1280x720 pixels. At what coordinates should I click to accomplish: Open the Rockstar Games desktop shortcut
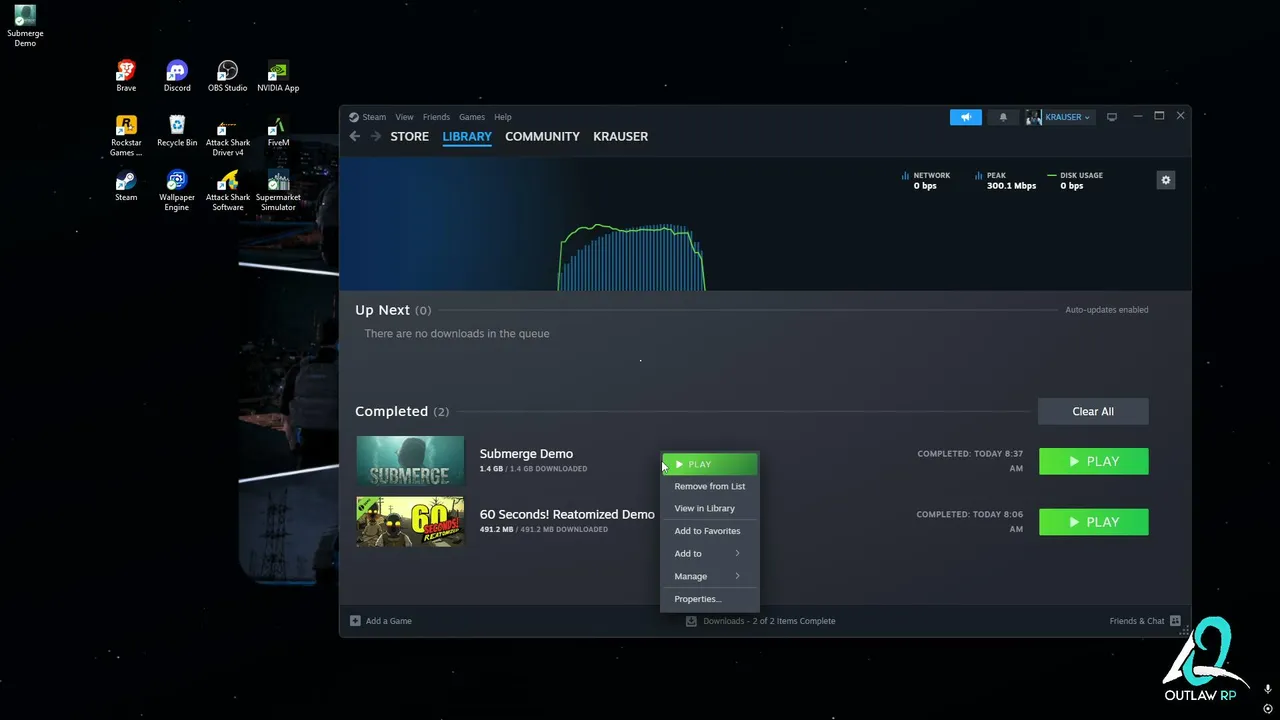point(126,136)
